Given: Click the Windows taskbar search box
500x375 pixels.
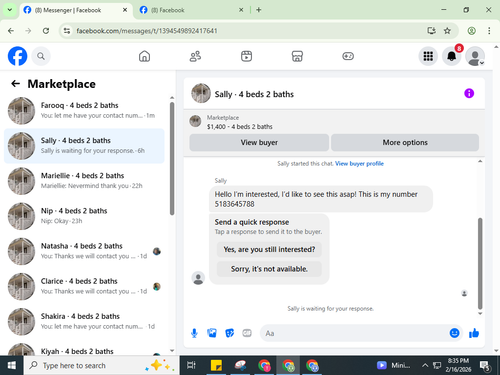Looking at the screenshot, I should (101, 365).
